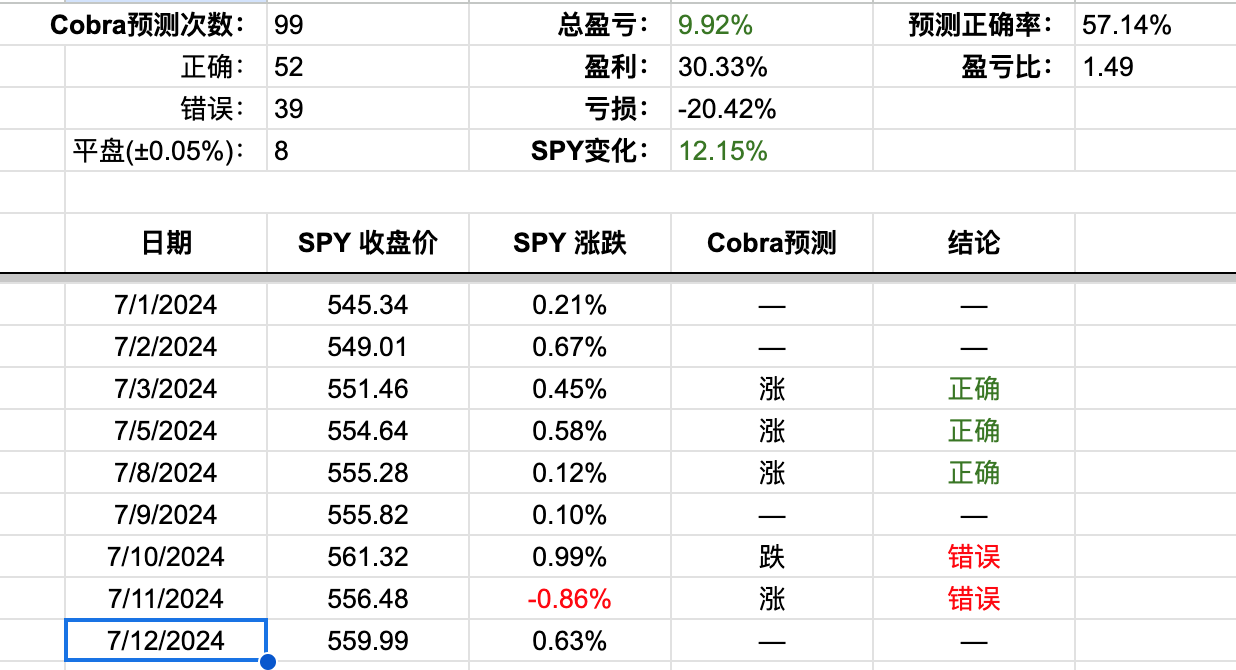This screenshot has height=670, width=1236.
Task: Select the SPY 收盘价 header cell
Action: pos(368,242)
